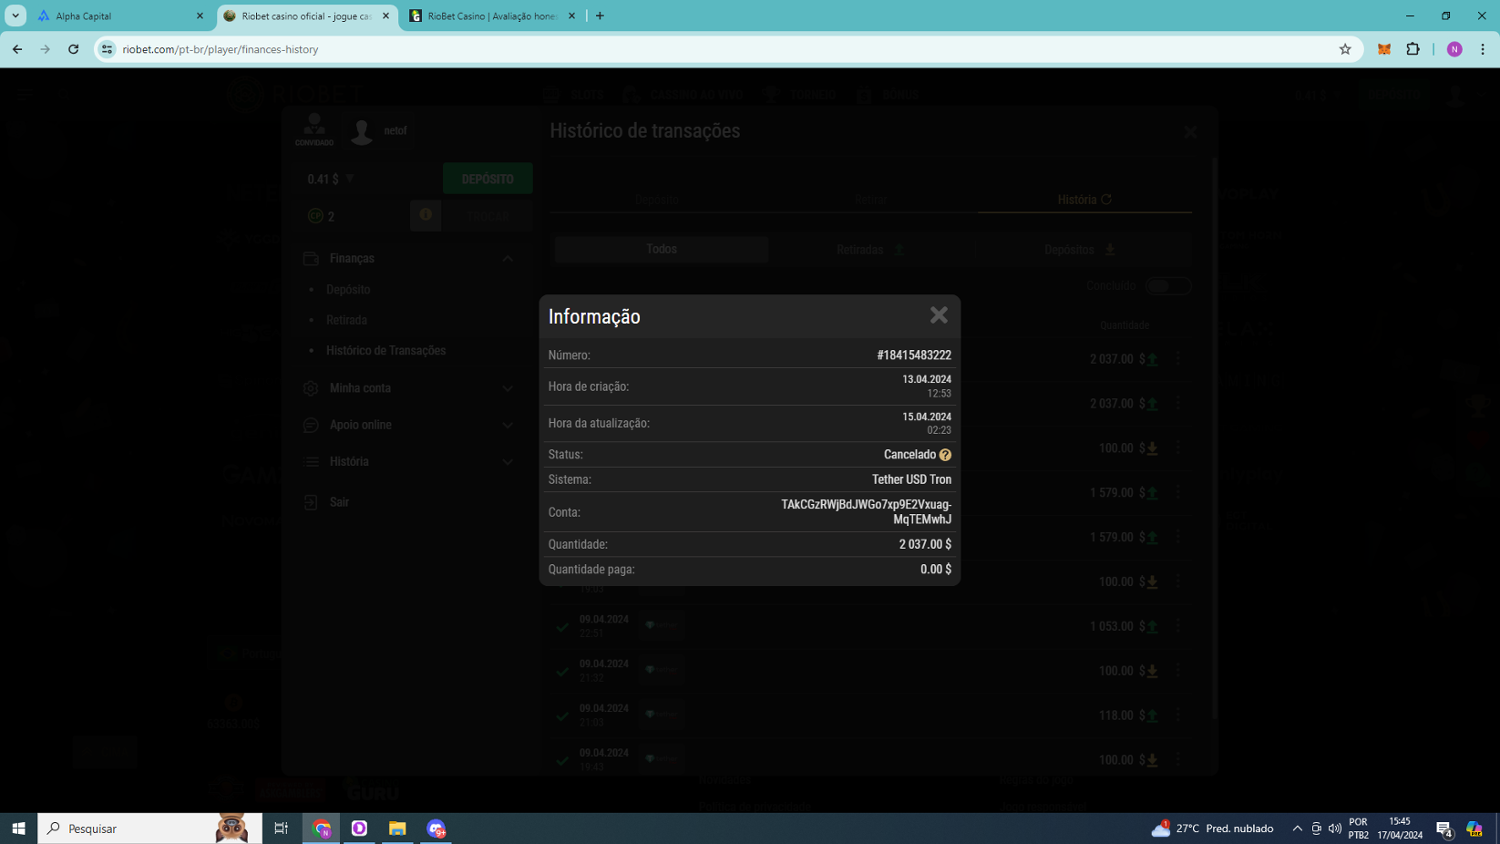Expand the Apoio online section
Image resolution: width=1500 pixels, height=844 pixels.
pos(507,425)
